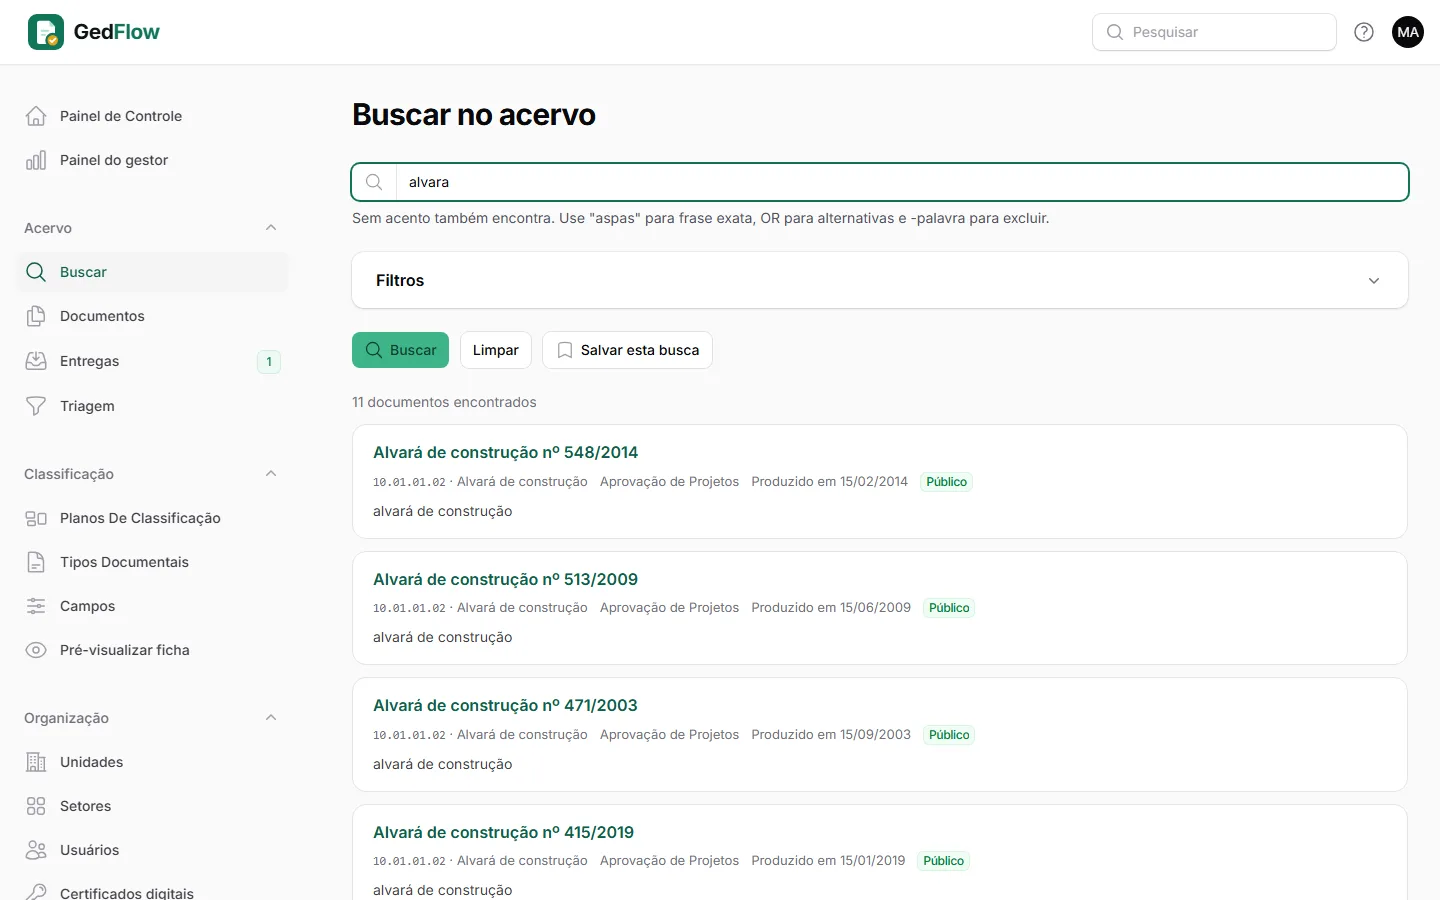
Task: Click the Entregas badge showing 1
Action: (269, 362)
